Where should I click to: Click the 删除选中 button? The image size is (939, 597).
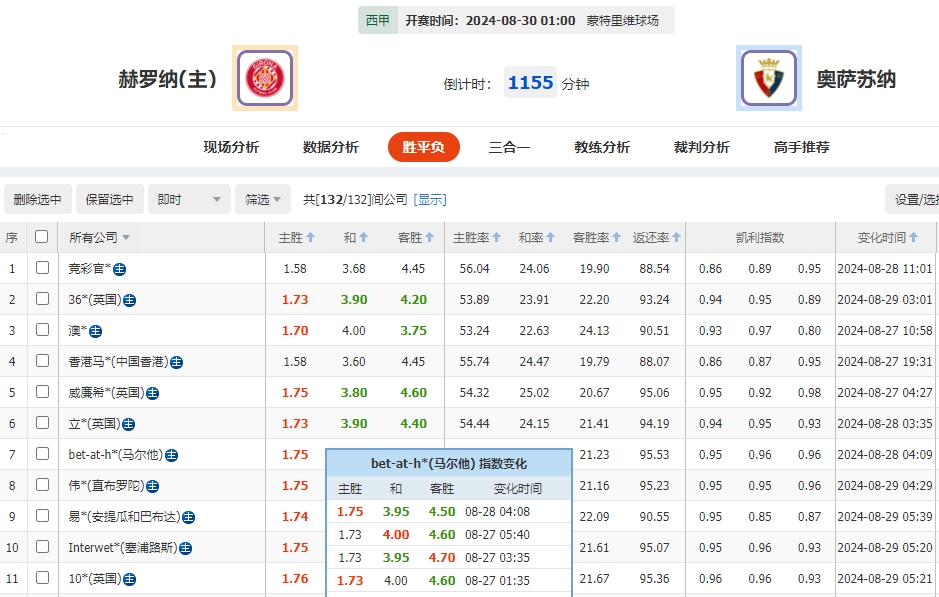38,199
